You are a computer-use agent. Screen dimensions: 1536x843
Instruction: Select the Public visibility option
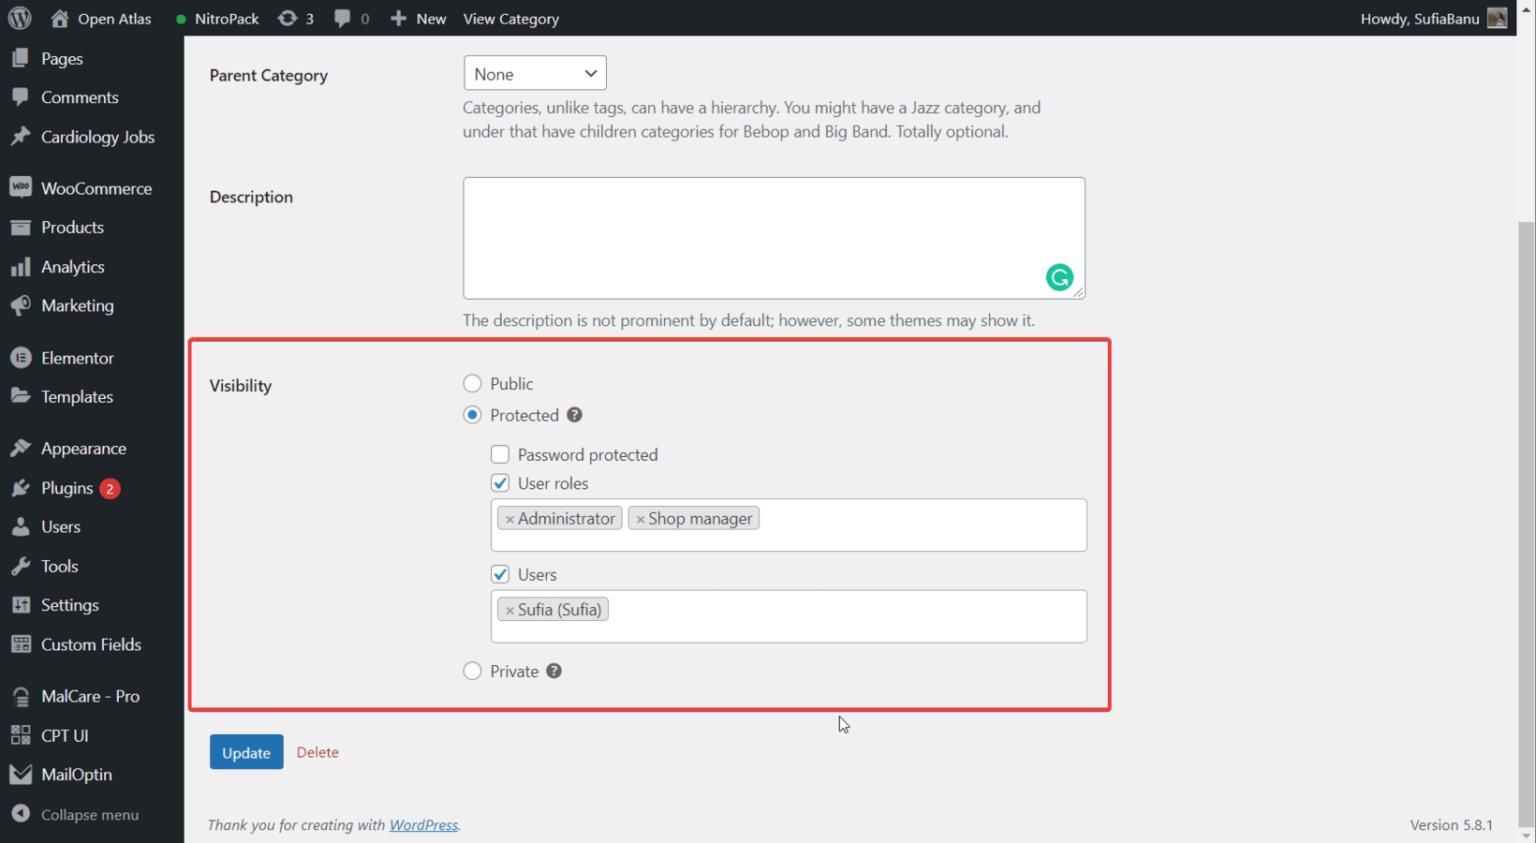pyautogui.click(x=472, y=384)
